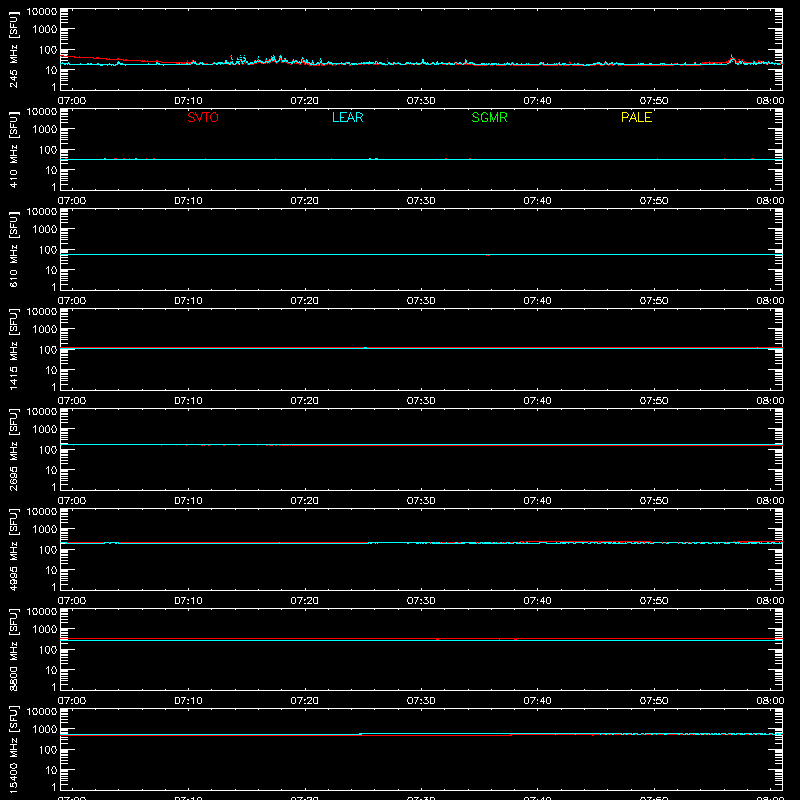
Task: Click the 100 y-axis label on 8800 MHz plot
Action: click(x=48, y=650)
